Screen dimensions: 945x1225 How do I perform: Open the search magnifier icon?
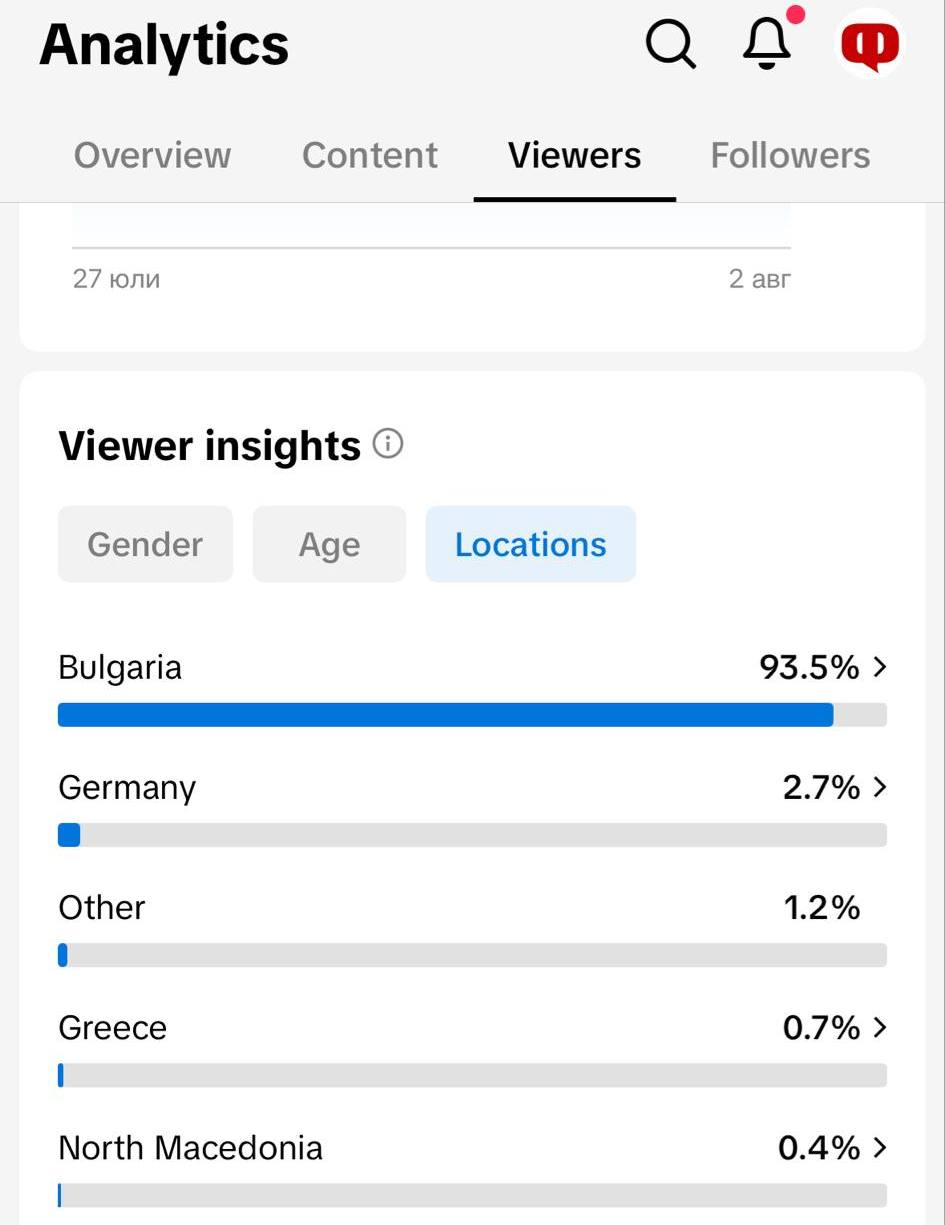pyautogui.click(x=670, y=44)
